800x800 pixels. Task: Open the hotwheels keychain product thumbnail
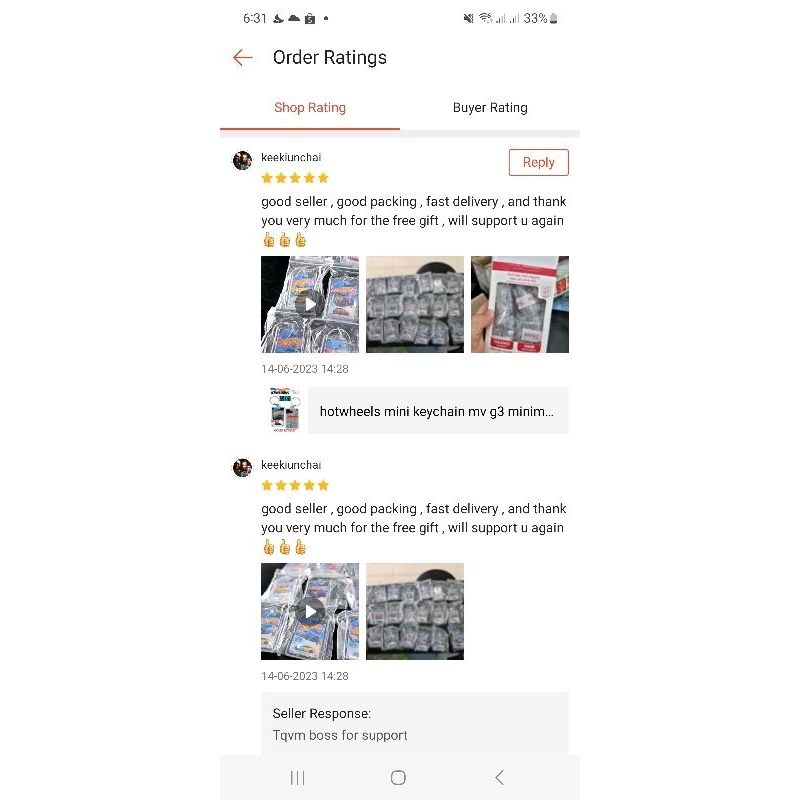coord(285,410)
